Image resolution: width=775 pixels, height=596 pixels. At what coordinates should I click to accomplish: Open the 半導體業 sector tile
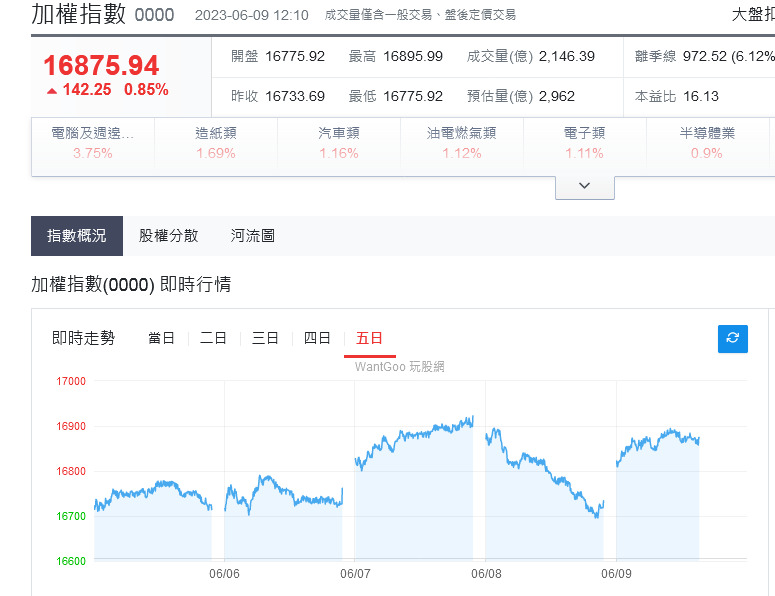click(x=707, y=143)
